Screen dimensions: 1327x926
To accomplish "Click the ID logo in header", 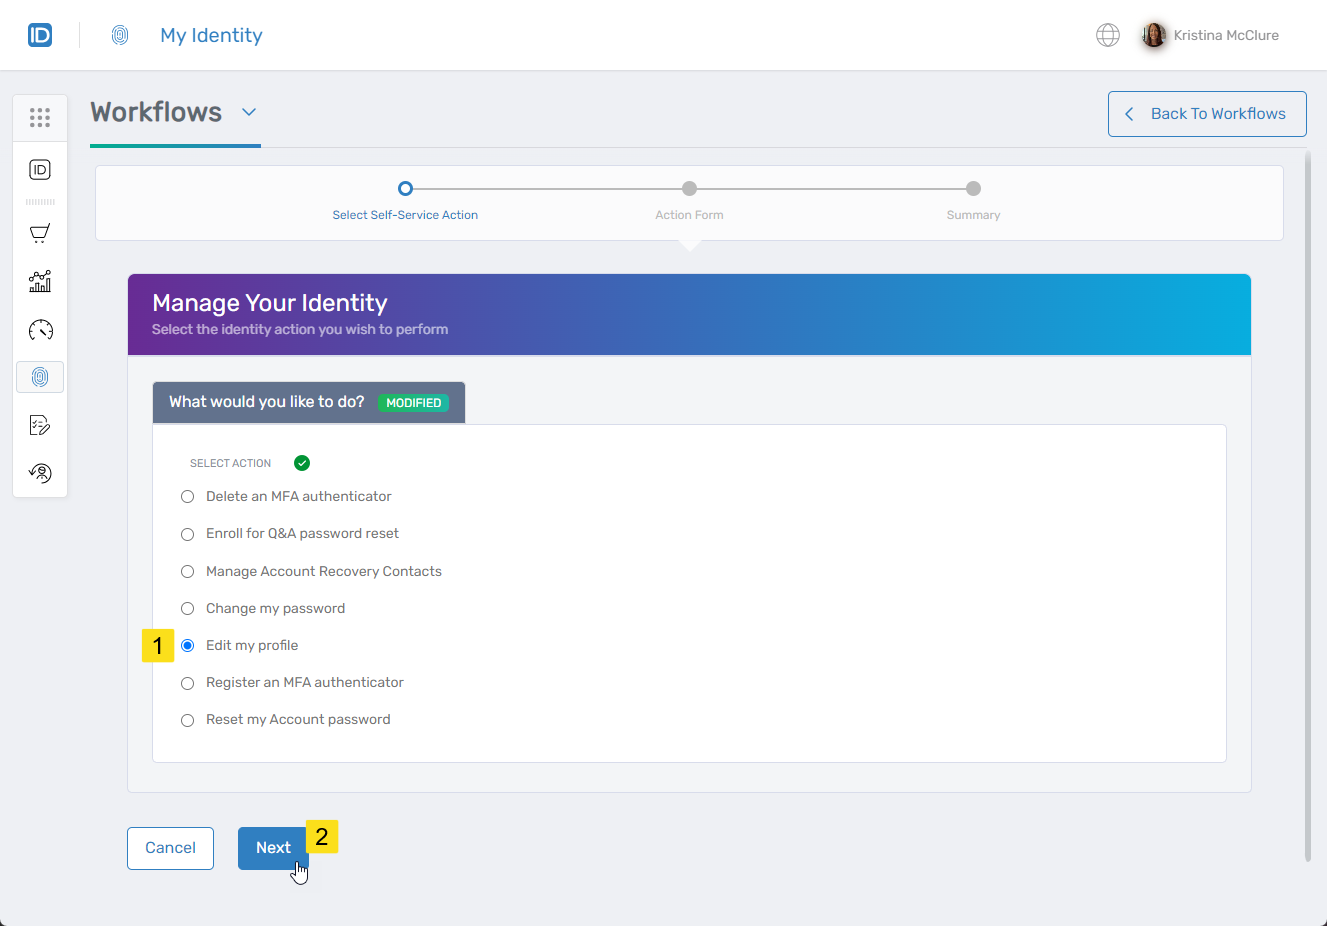I will coord(40,36).
